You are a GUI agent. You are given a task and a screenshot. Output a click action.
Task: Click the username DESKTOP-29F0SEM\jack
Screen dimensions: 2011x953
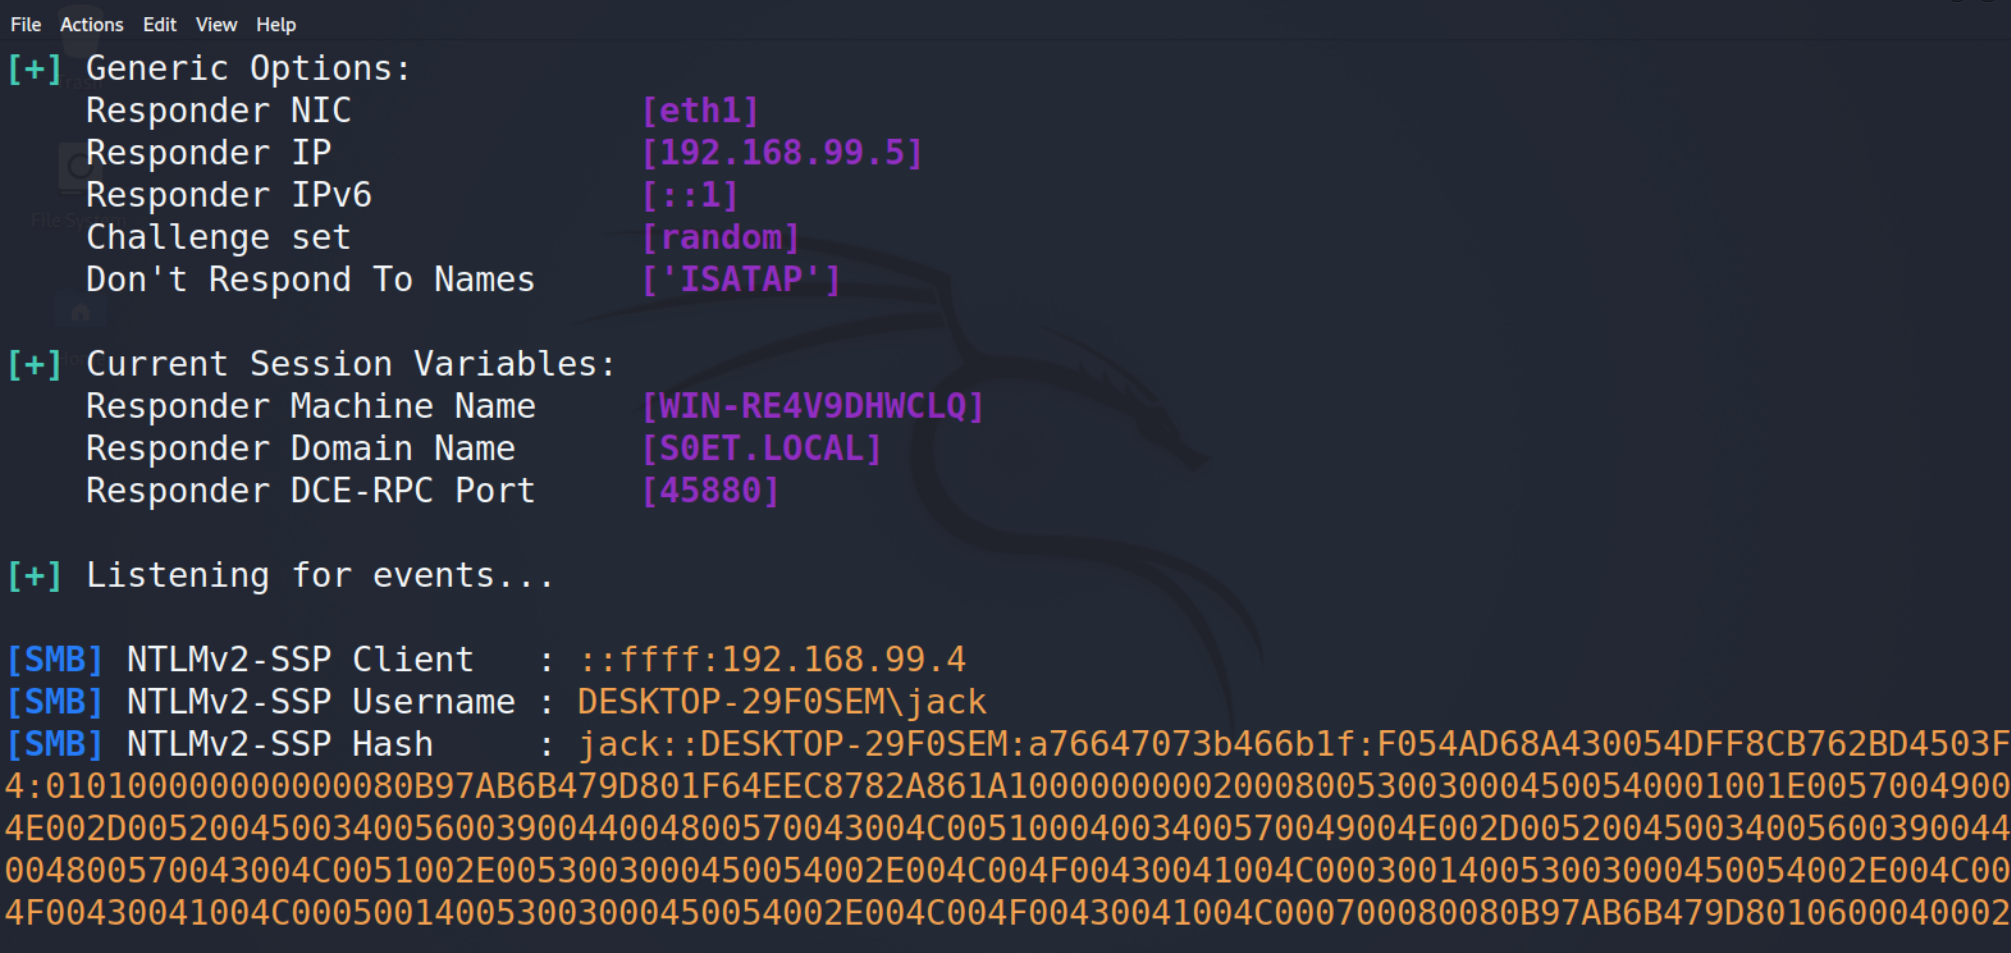click(x=782, y=701)
